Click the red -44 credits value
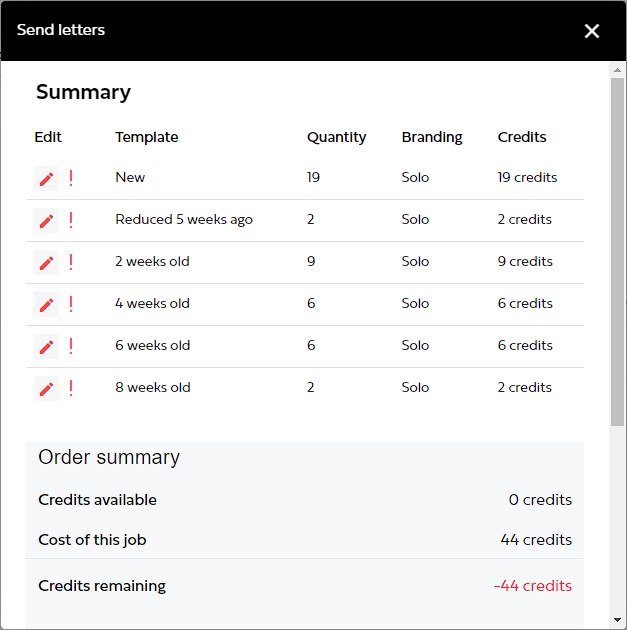The height and width of the screenshot is (630, 627). 533,586
